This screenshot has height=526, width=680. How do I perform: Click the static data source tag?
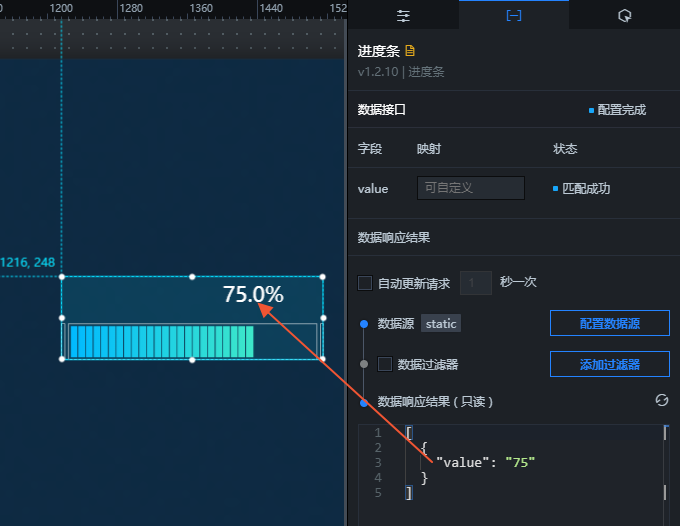click(441, 323)
